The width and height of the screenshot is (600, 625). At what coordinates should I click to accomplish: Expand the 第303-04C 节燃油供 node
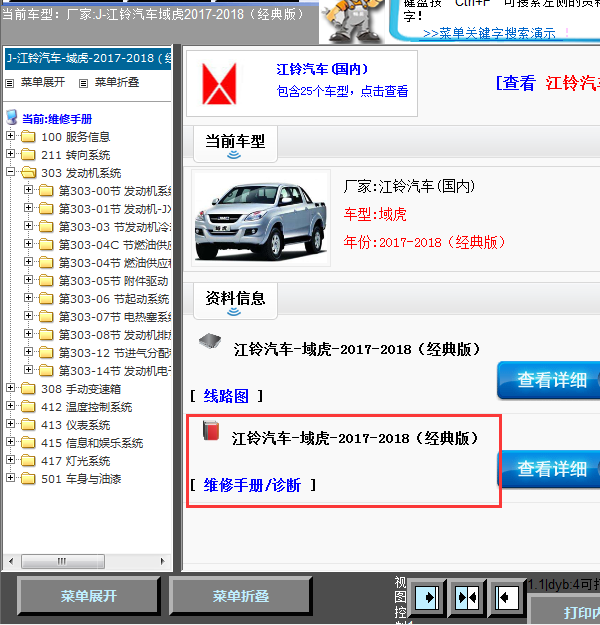28,244
